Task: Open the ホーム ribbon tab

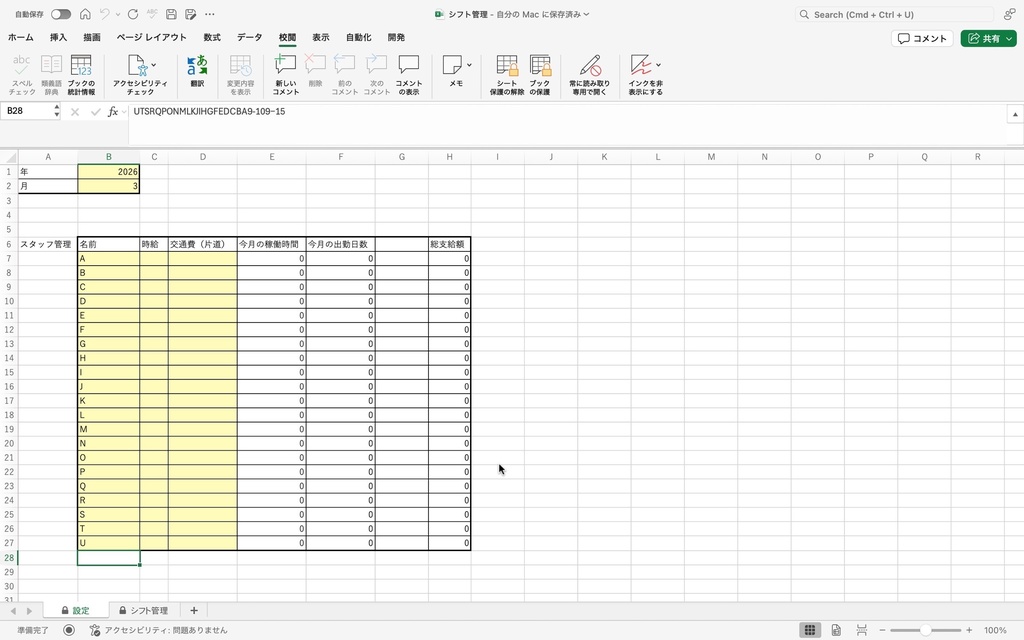Action: click(21, 37)
